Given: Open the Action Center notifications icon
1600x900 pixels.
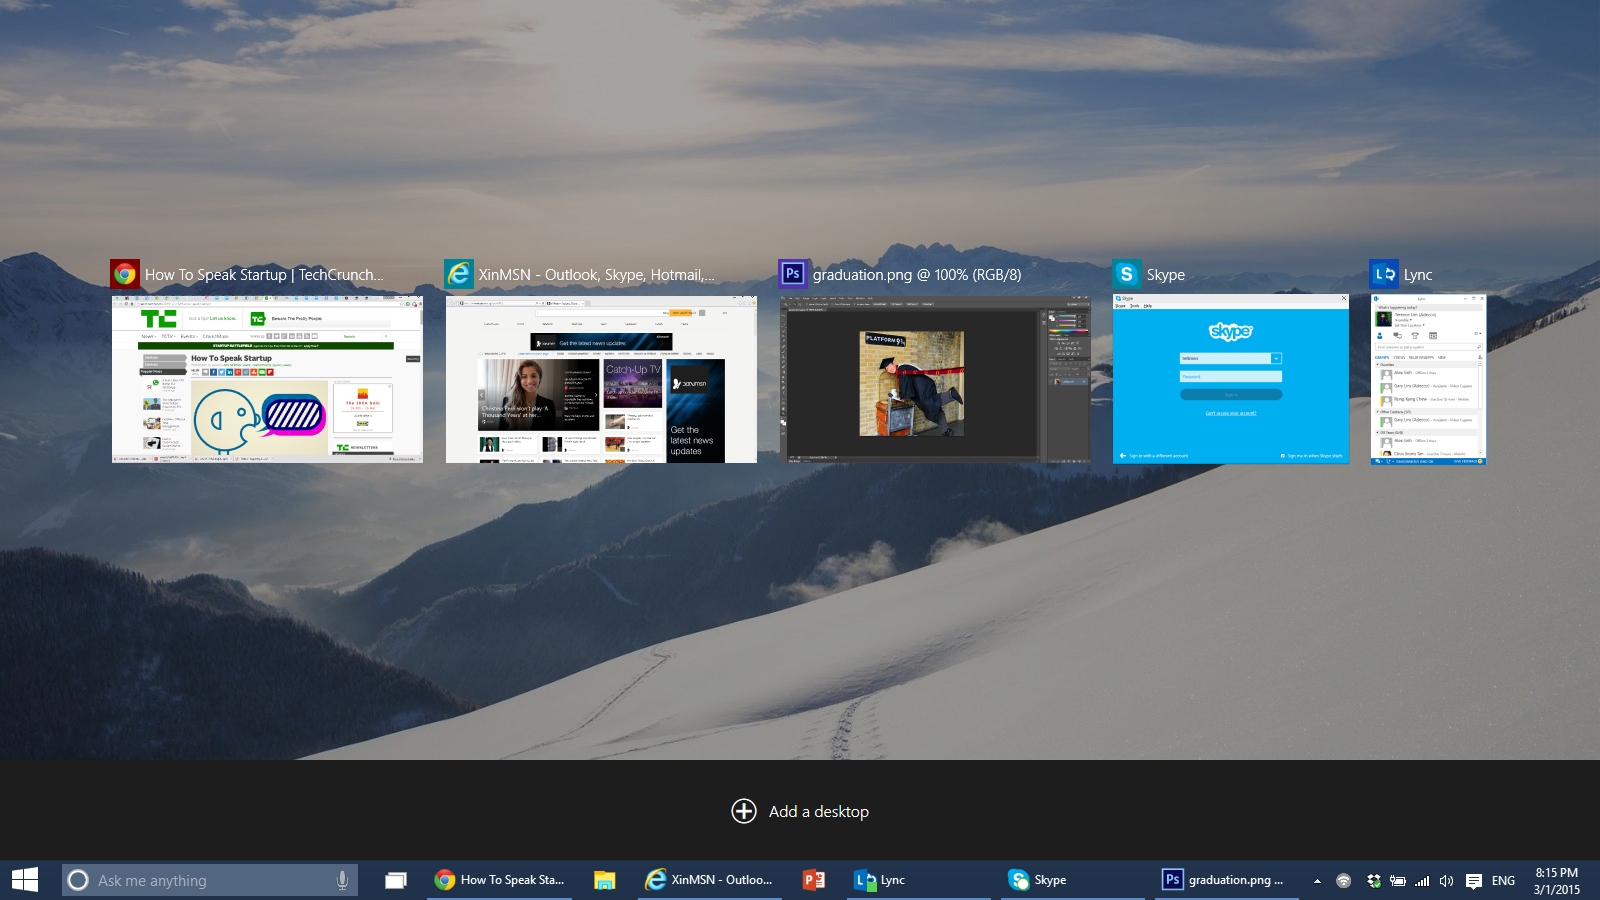Looking at the screenshot, I should pyautogui.click(x=1474, y=881).
